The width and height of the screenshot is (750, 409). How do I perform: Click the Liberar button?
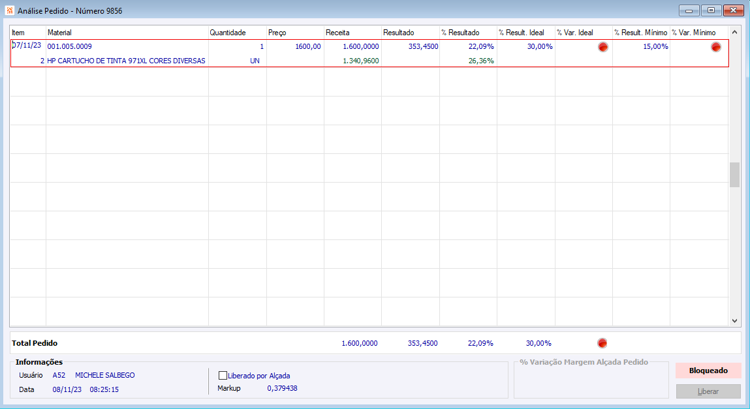click(708, 391)
